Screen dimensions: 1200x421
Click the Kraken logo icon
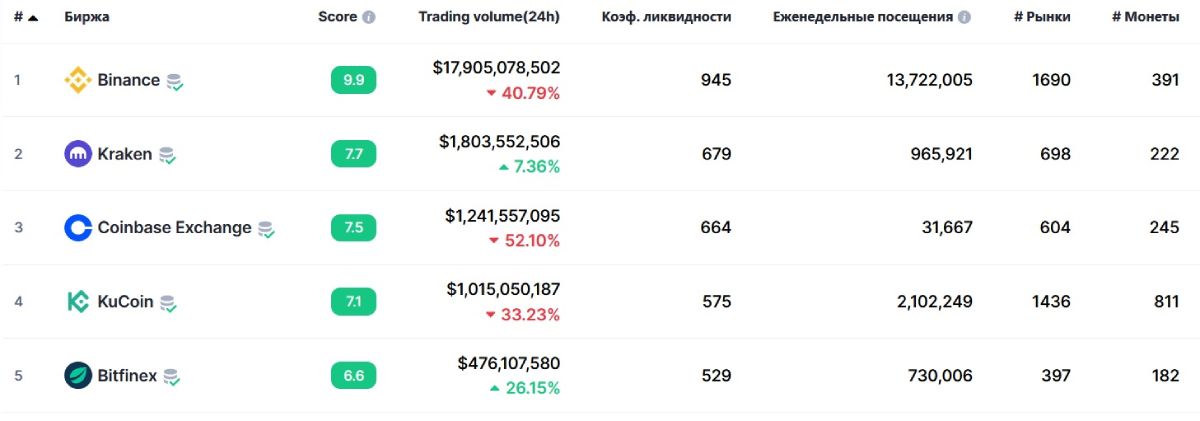pos(78,154)
